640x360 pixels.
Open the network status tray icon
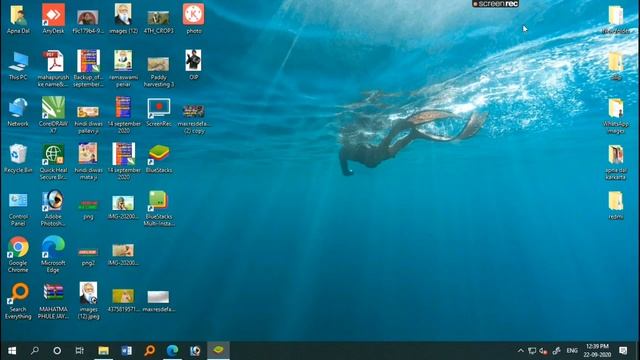pyautogui.click(x=532, y=351)
